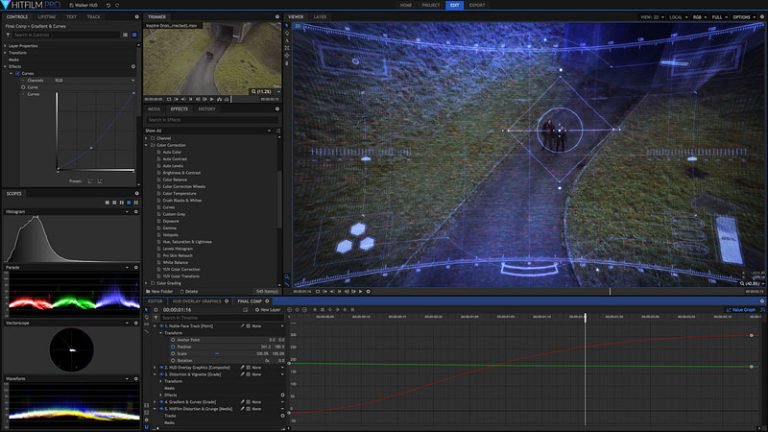
Task: Switch to the Home tab
Action: coord(406,5)
